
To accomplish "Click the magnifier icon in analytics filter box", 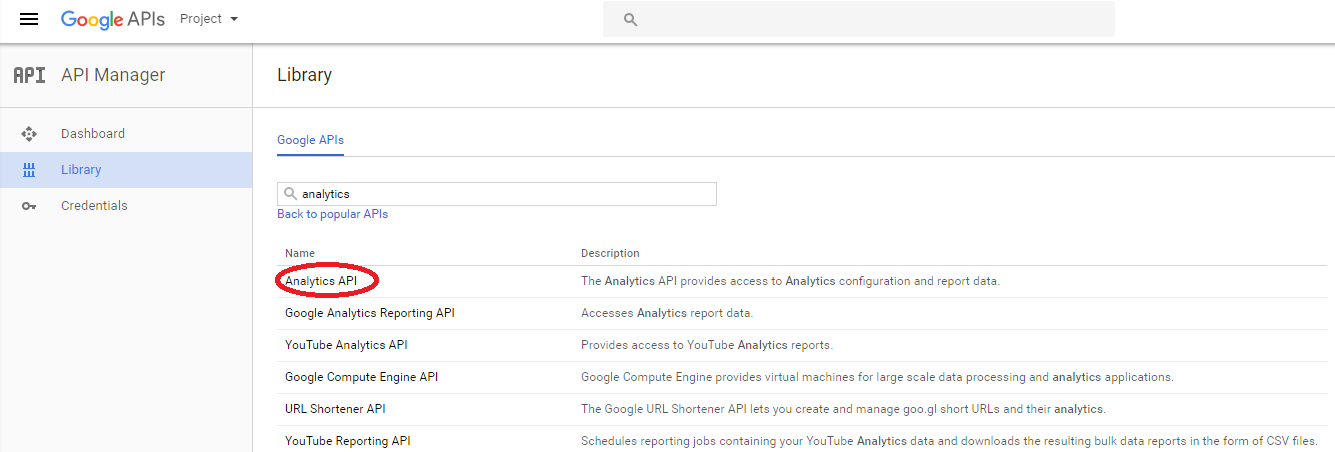I will point(291,193).
